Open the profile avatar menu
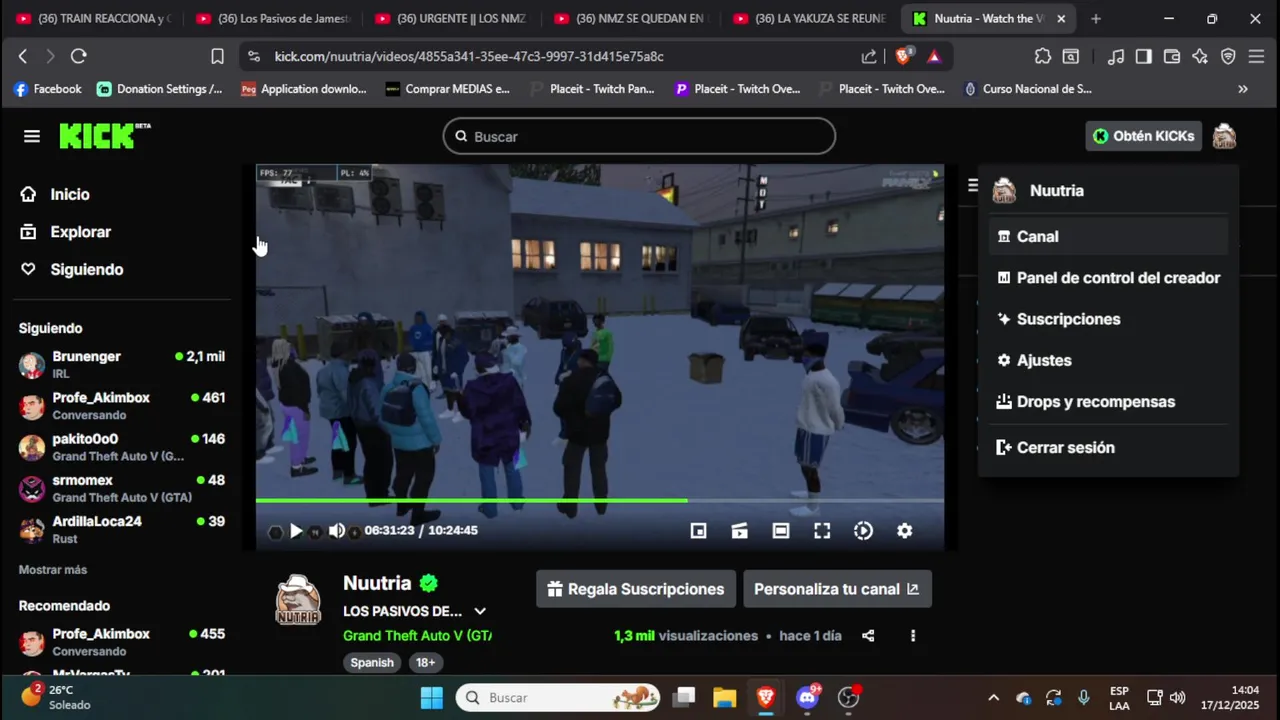This screenshot has height=720, width=1280. pos(1224,136)
